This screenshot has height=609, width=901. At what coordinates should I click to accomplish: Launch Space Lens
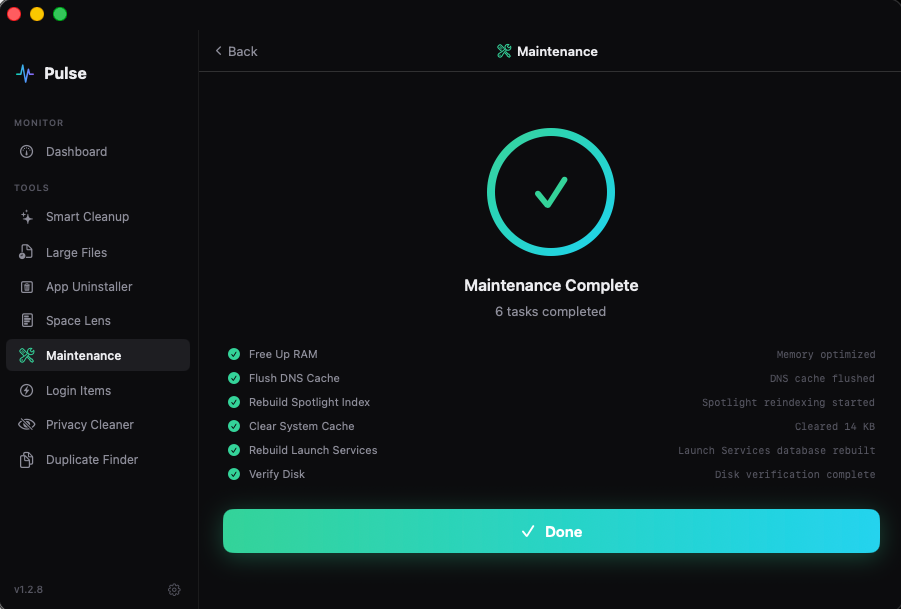78,321
